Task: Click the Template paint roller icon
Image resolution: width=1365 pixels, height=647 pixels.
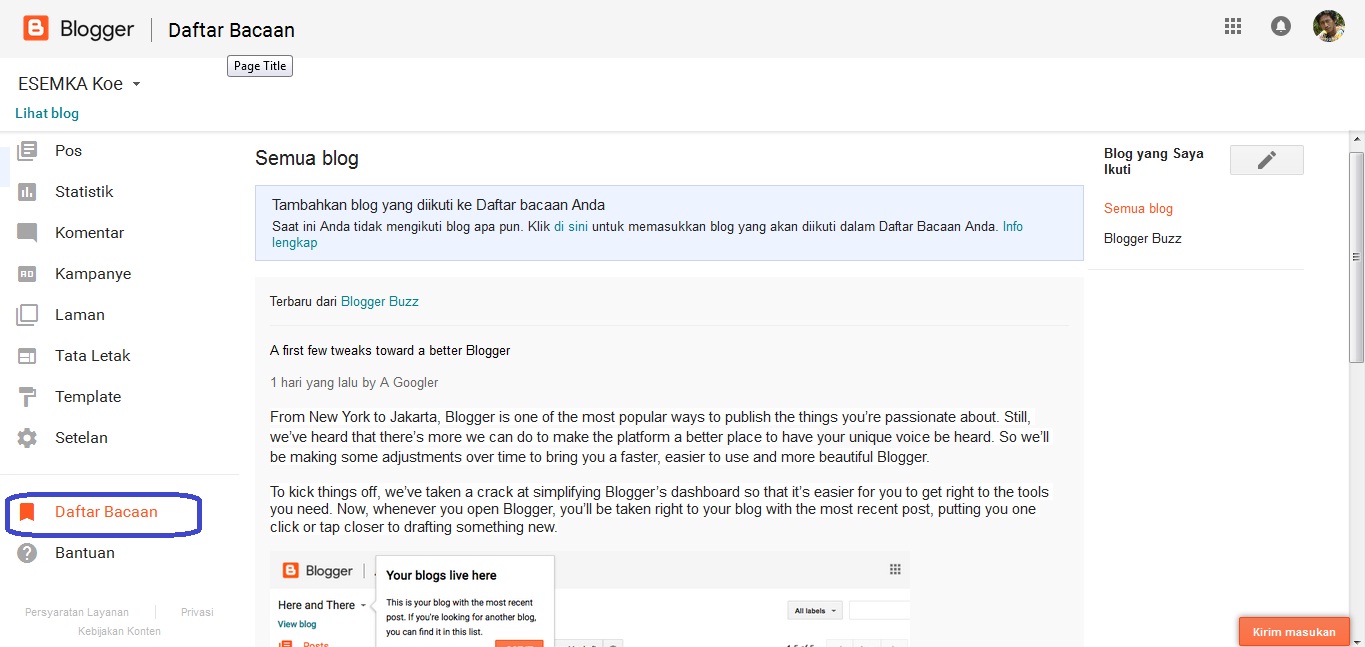Action: (27, 397)
